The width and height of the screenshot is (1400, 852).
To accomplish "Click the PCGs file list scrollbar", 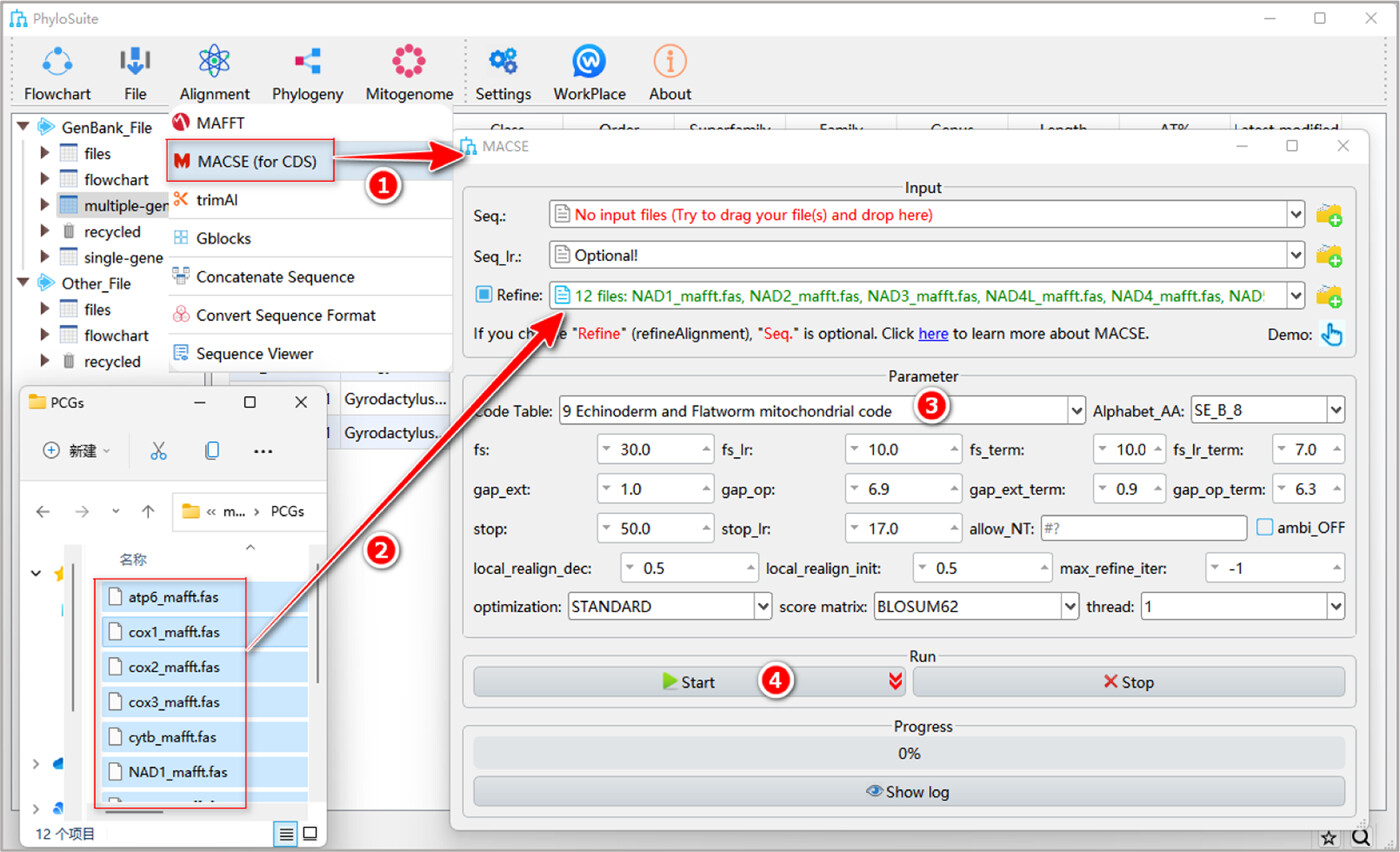I will click(x=318, y=622).
